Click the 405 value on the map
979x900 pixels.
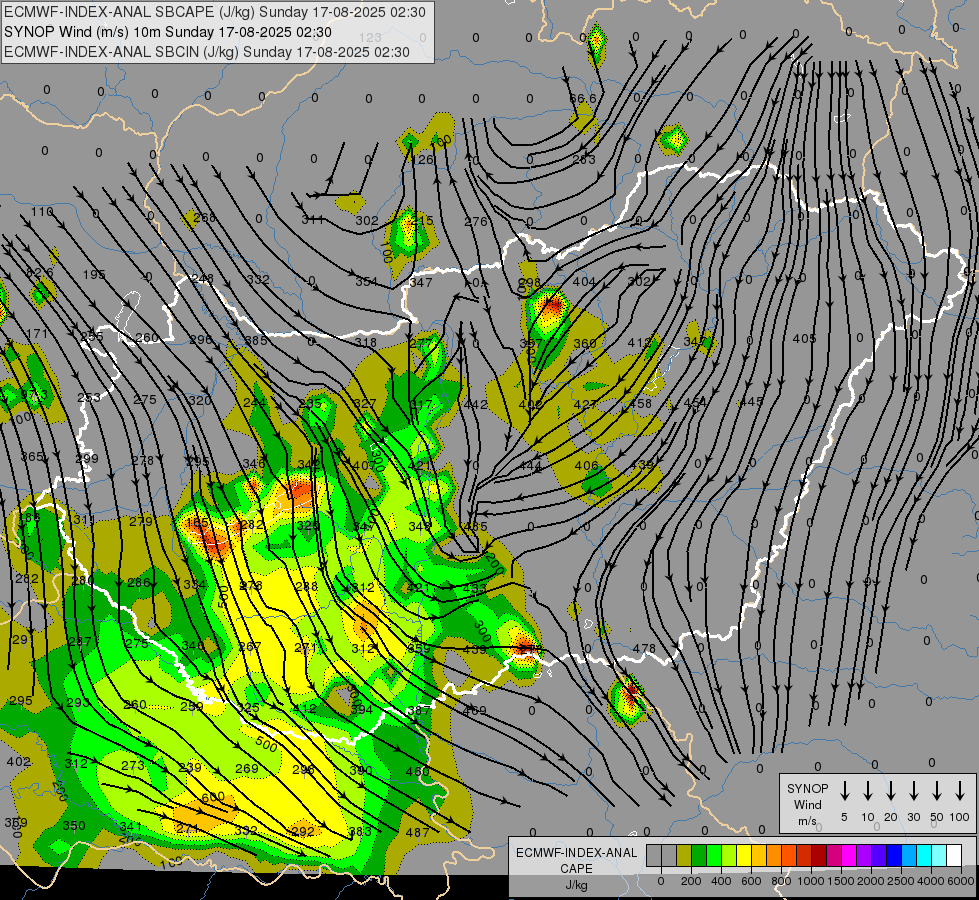[x=804, y=339]
